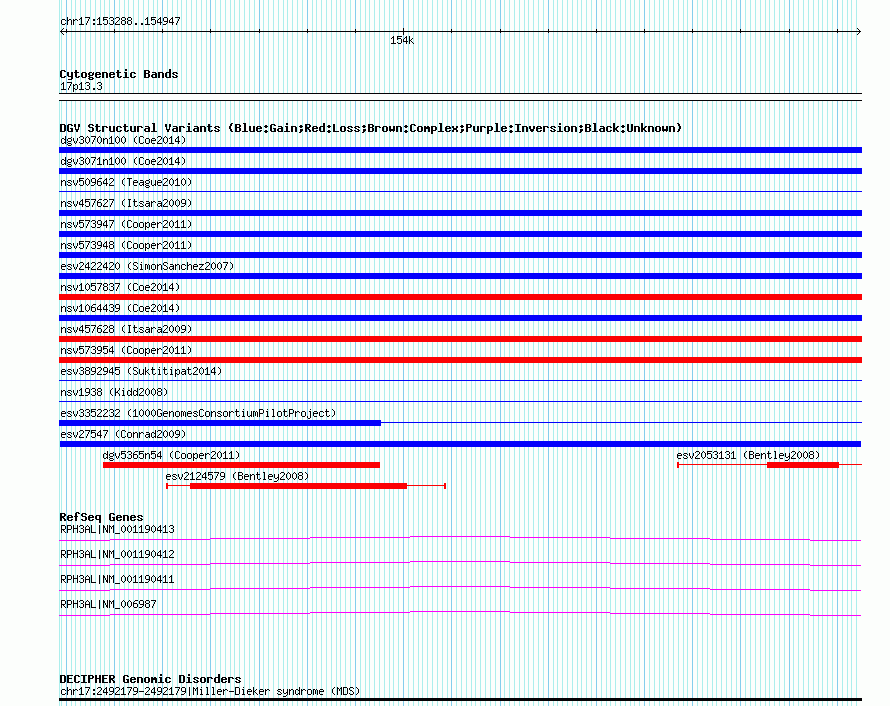Click the blue bar under esv27547

[x=460, y=444]
